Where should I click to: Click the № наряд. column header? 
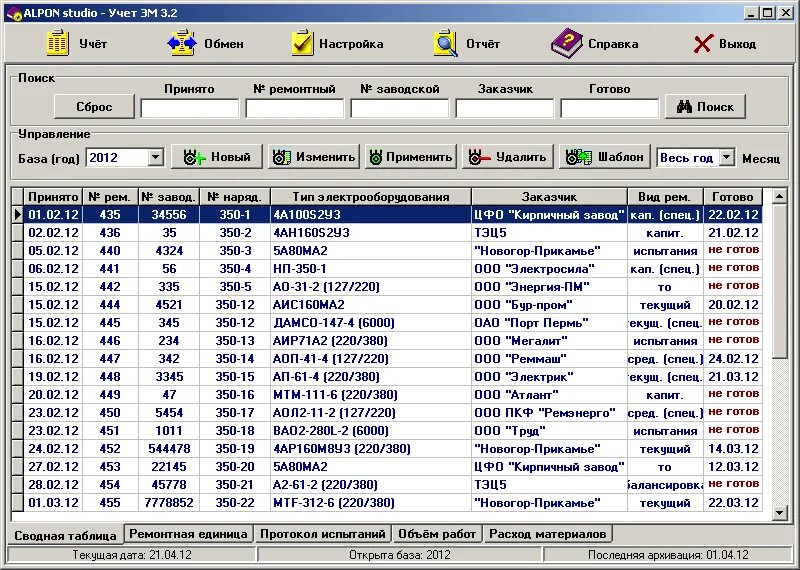click(x=235, y=196)
